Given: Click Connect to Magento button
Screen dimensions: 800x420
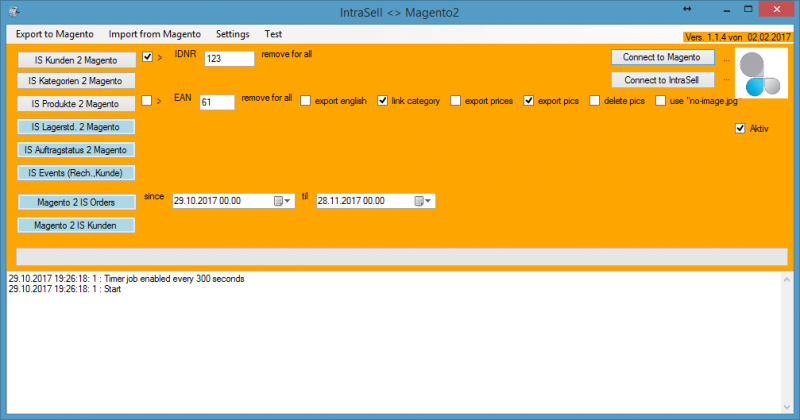Looking at the screenshot, I should point(662,57).
